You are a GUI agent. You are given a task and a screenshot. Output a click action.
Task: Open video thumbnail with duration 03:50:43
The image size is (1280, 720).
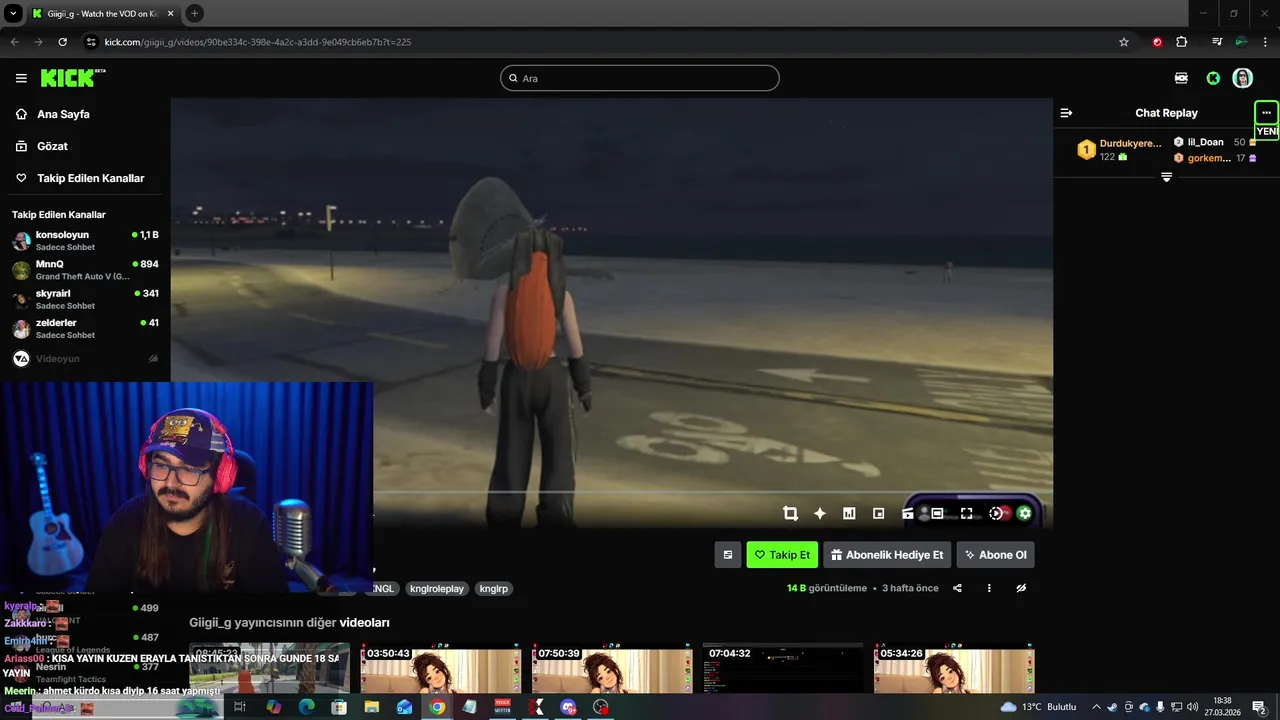coord(441,668)
